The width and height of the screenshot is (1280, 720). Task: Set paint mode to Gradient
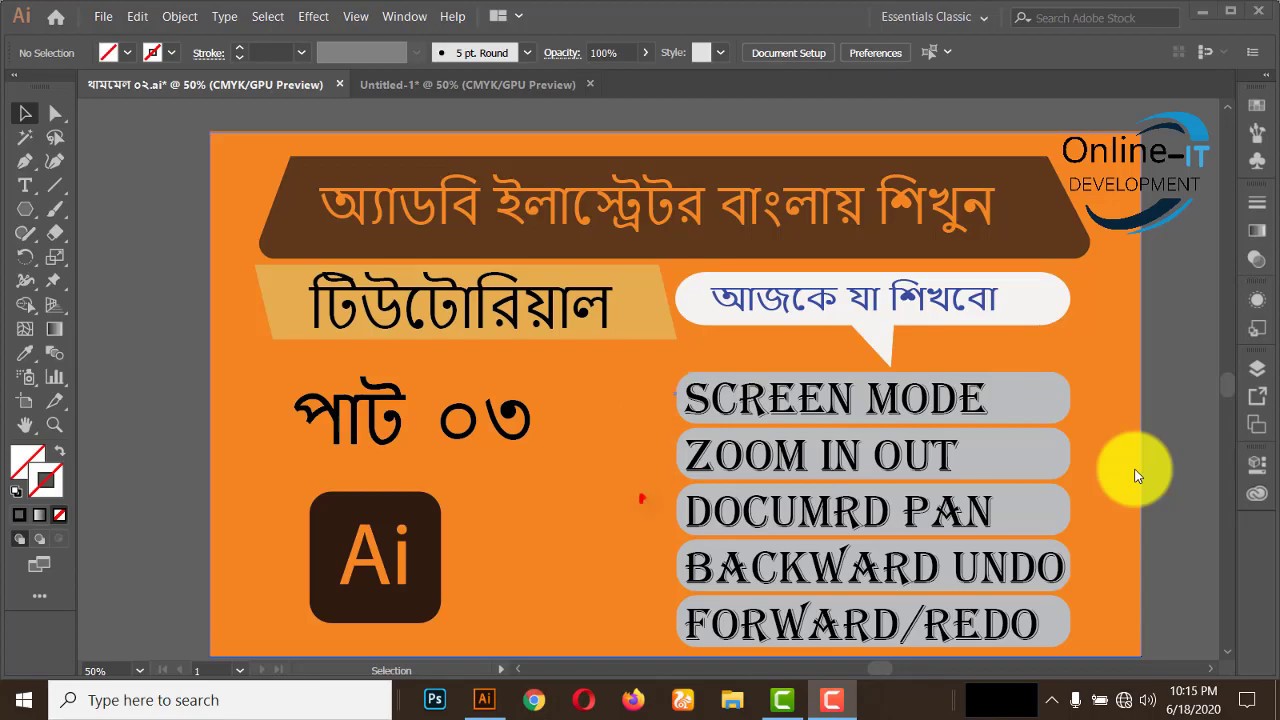(39, 515)
